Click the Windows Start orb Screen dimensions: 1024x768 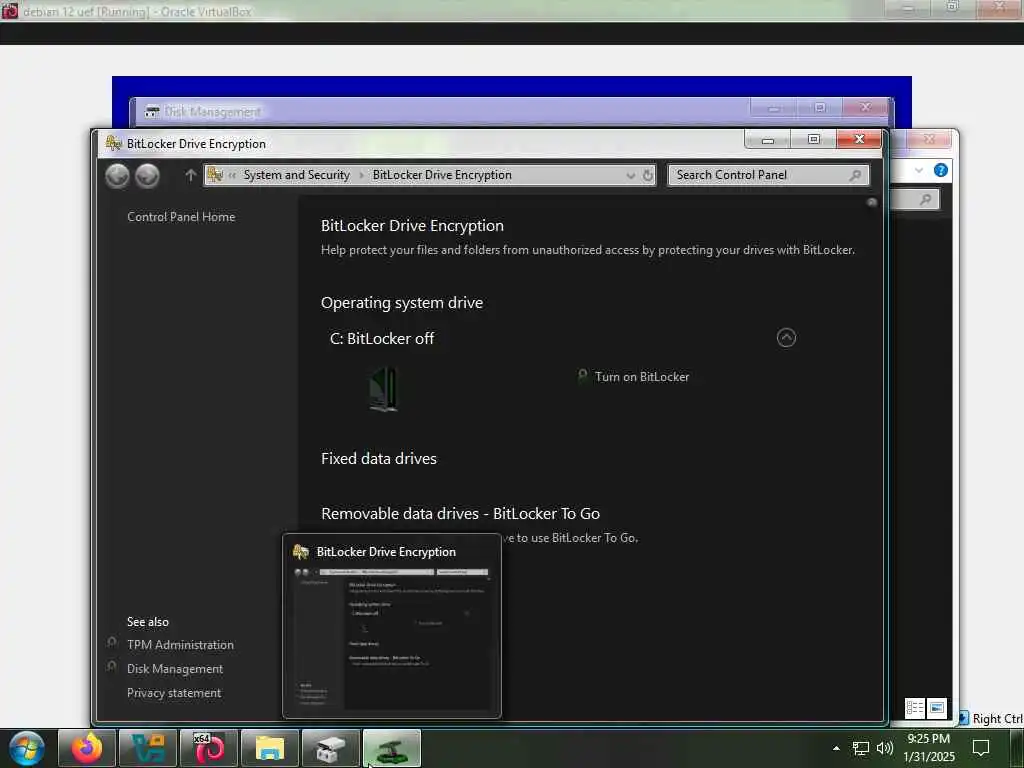click(x=27, y=748)
